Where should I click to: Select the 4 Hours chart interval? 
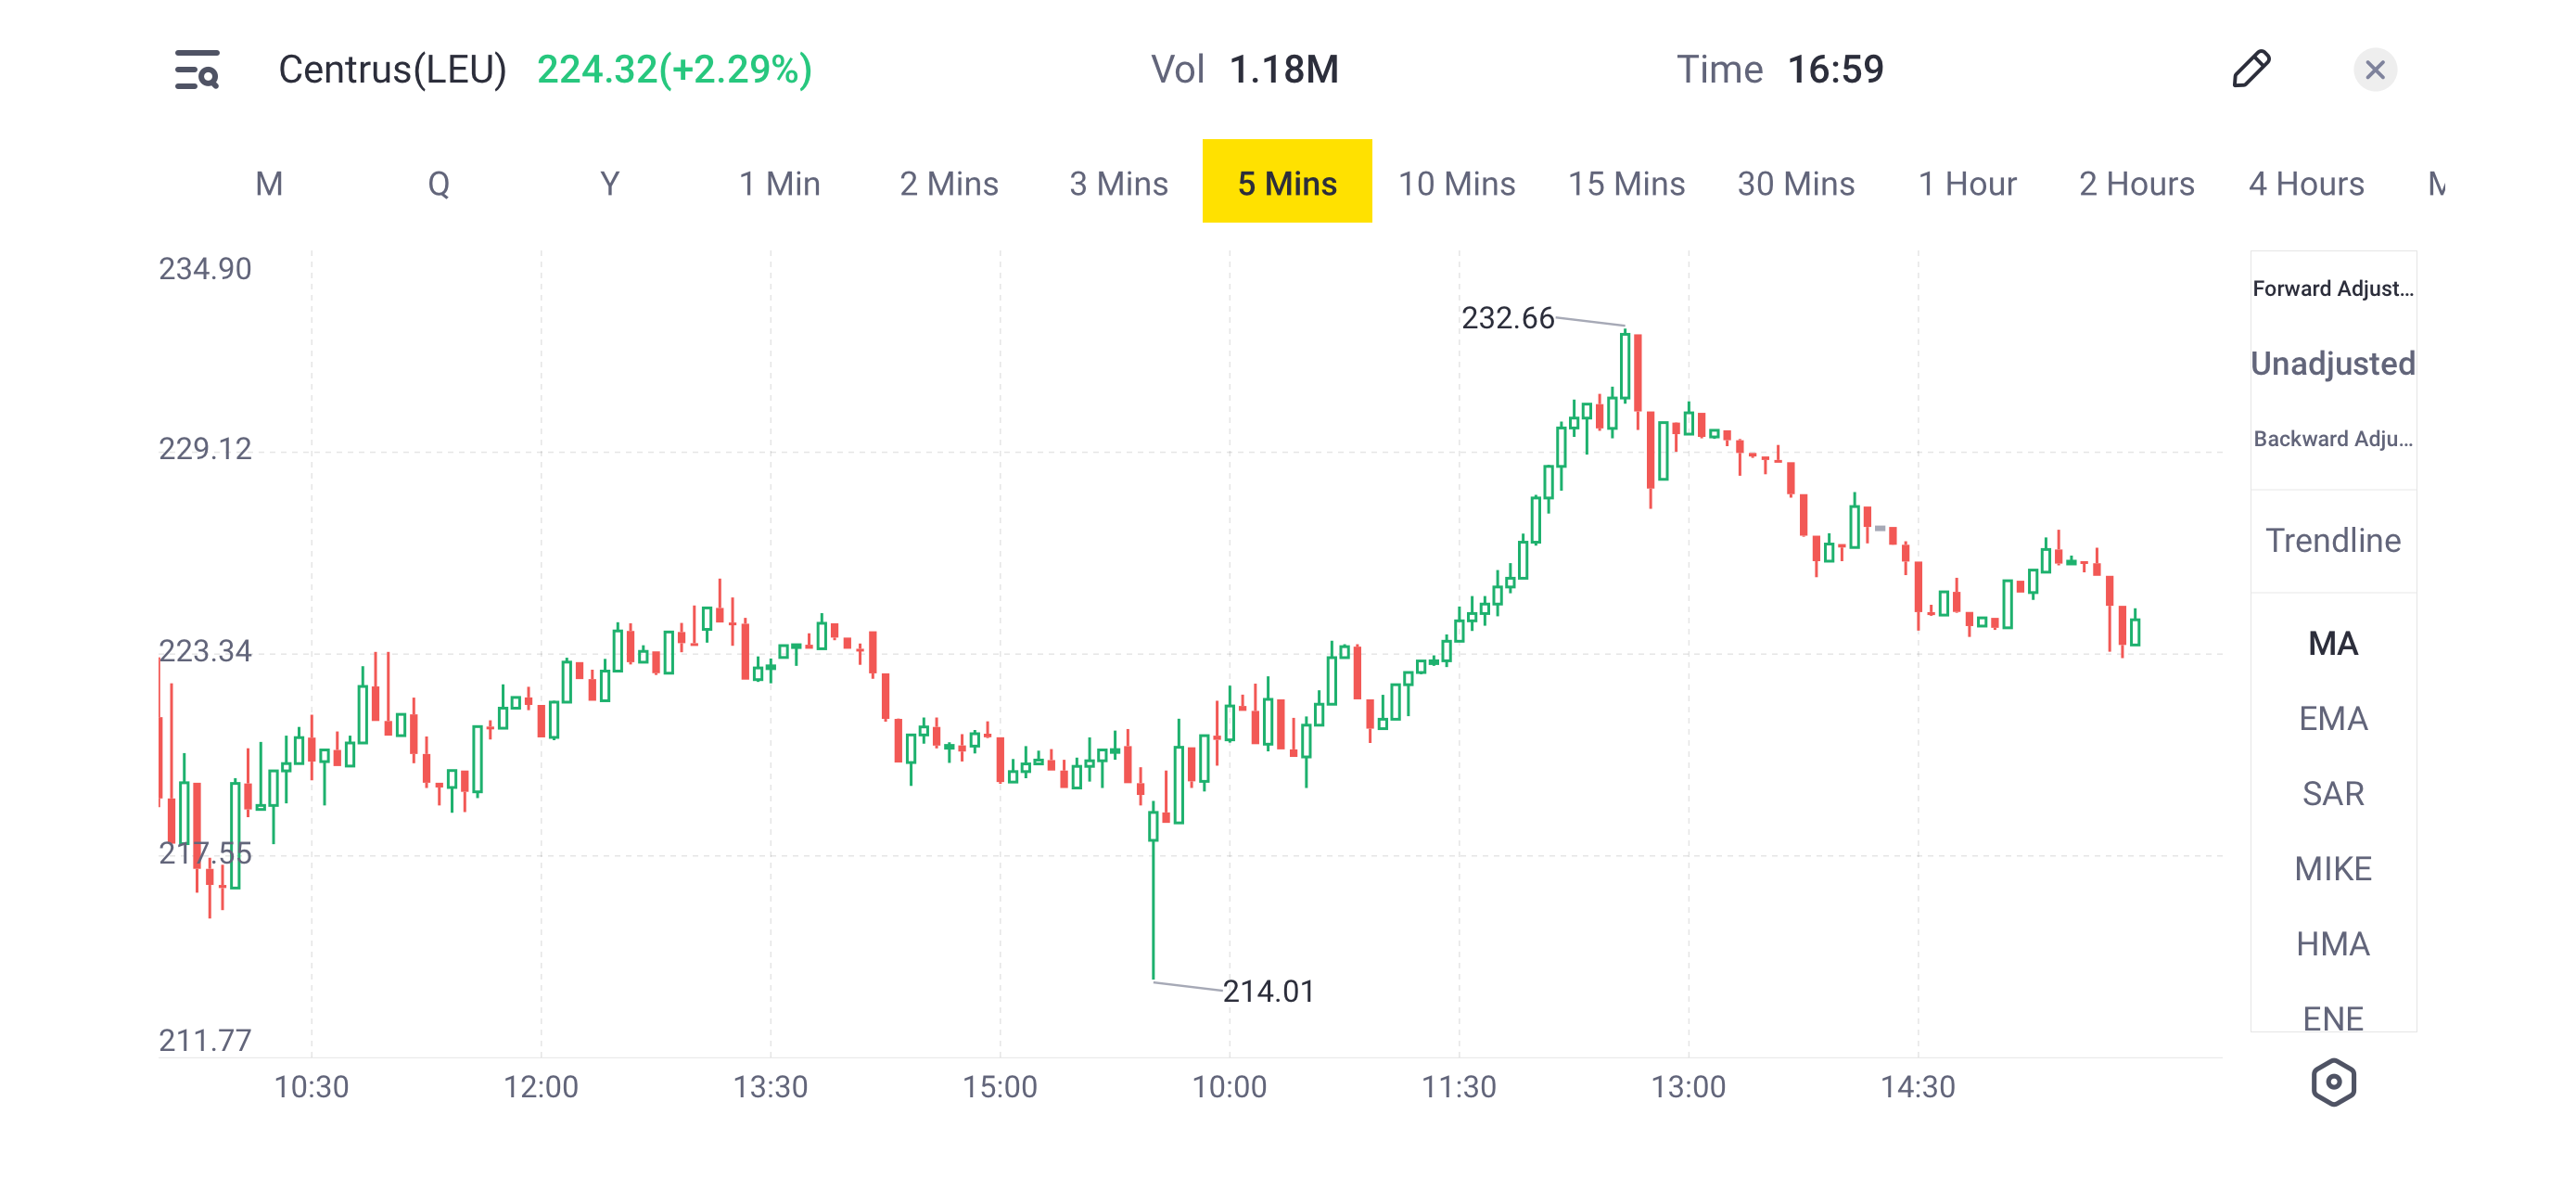[x=2306, y=183]
